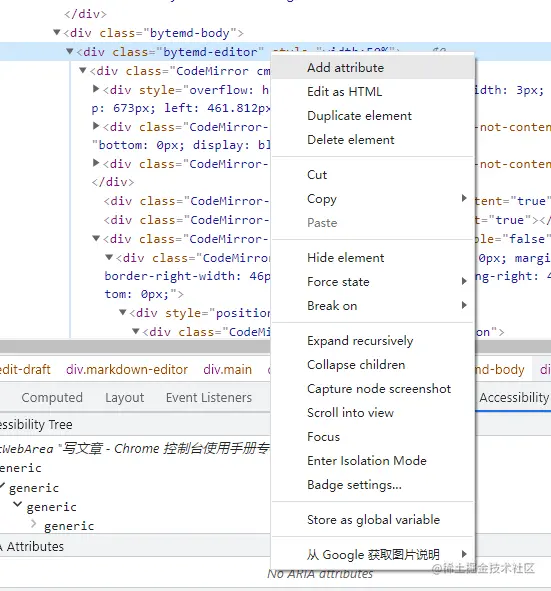Switch to the Computed tab
The height and width of the screenshot is (591, 551).
coord(52,398)
